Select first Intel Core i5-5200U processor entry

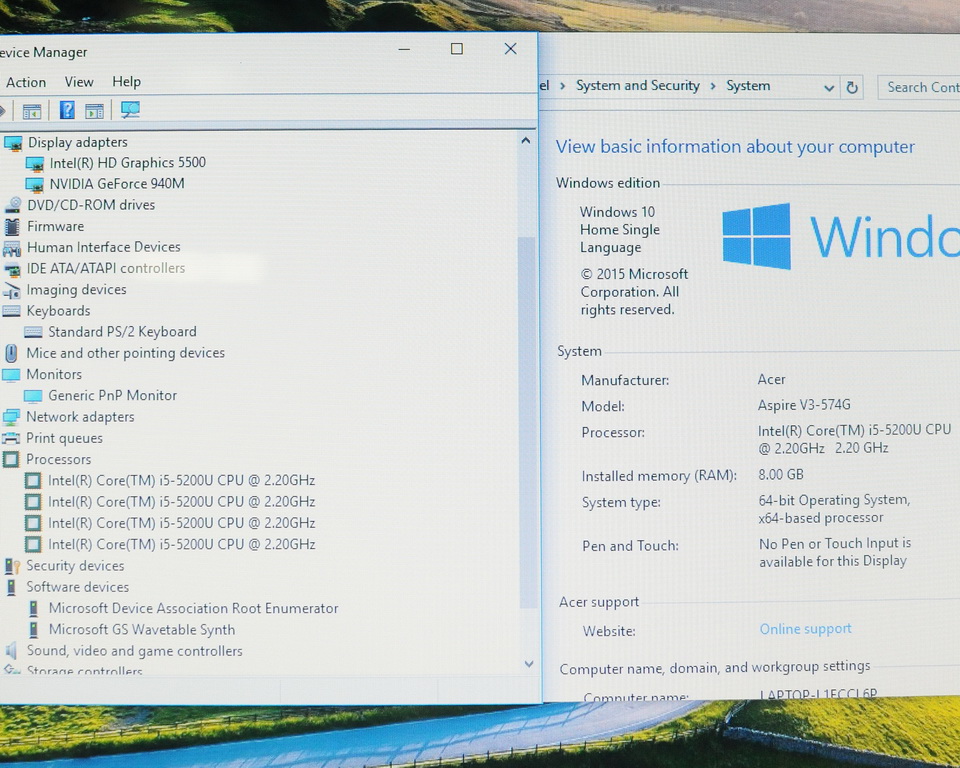pyautogui.click(x=181, y=480)
